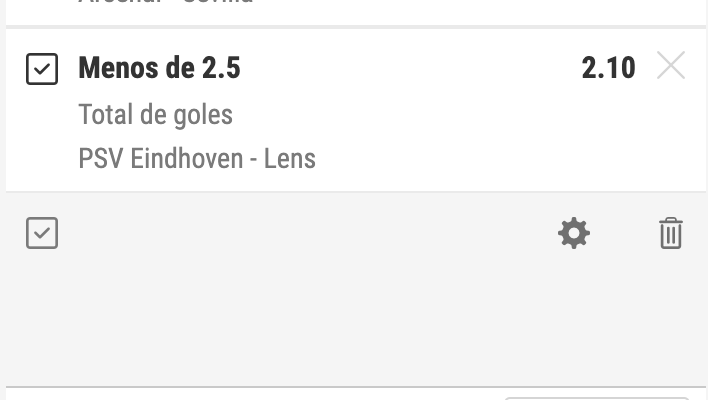Screen dimensions: 708x400
Task: Click the Total de goles market label
Action: point(156,115)
